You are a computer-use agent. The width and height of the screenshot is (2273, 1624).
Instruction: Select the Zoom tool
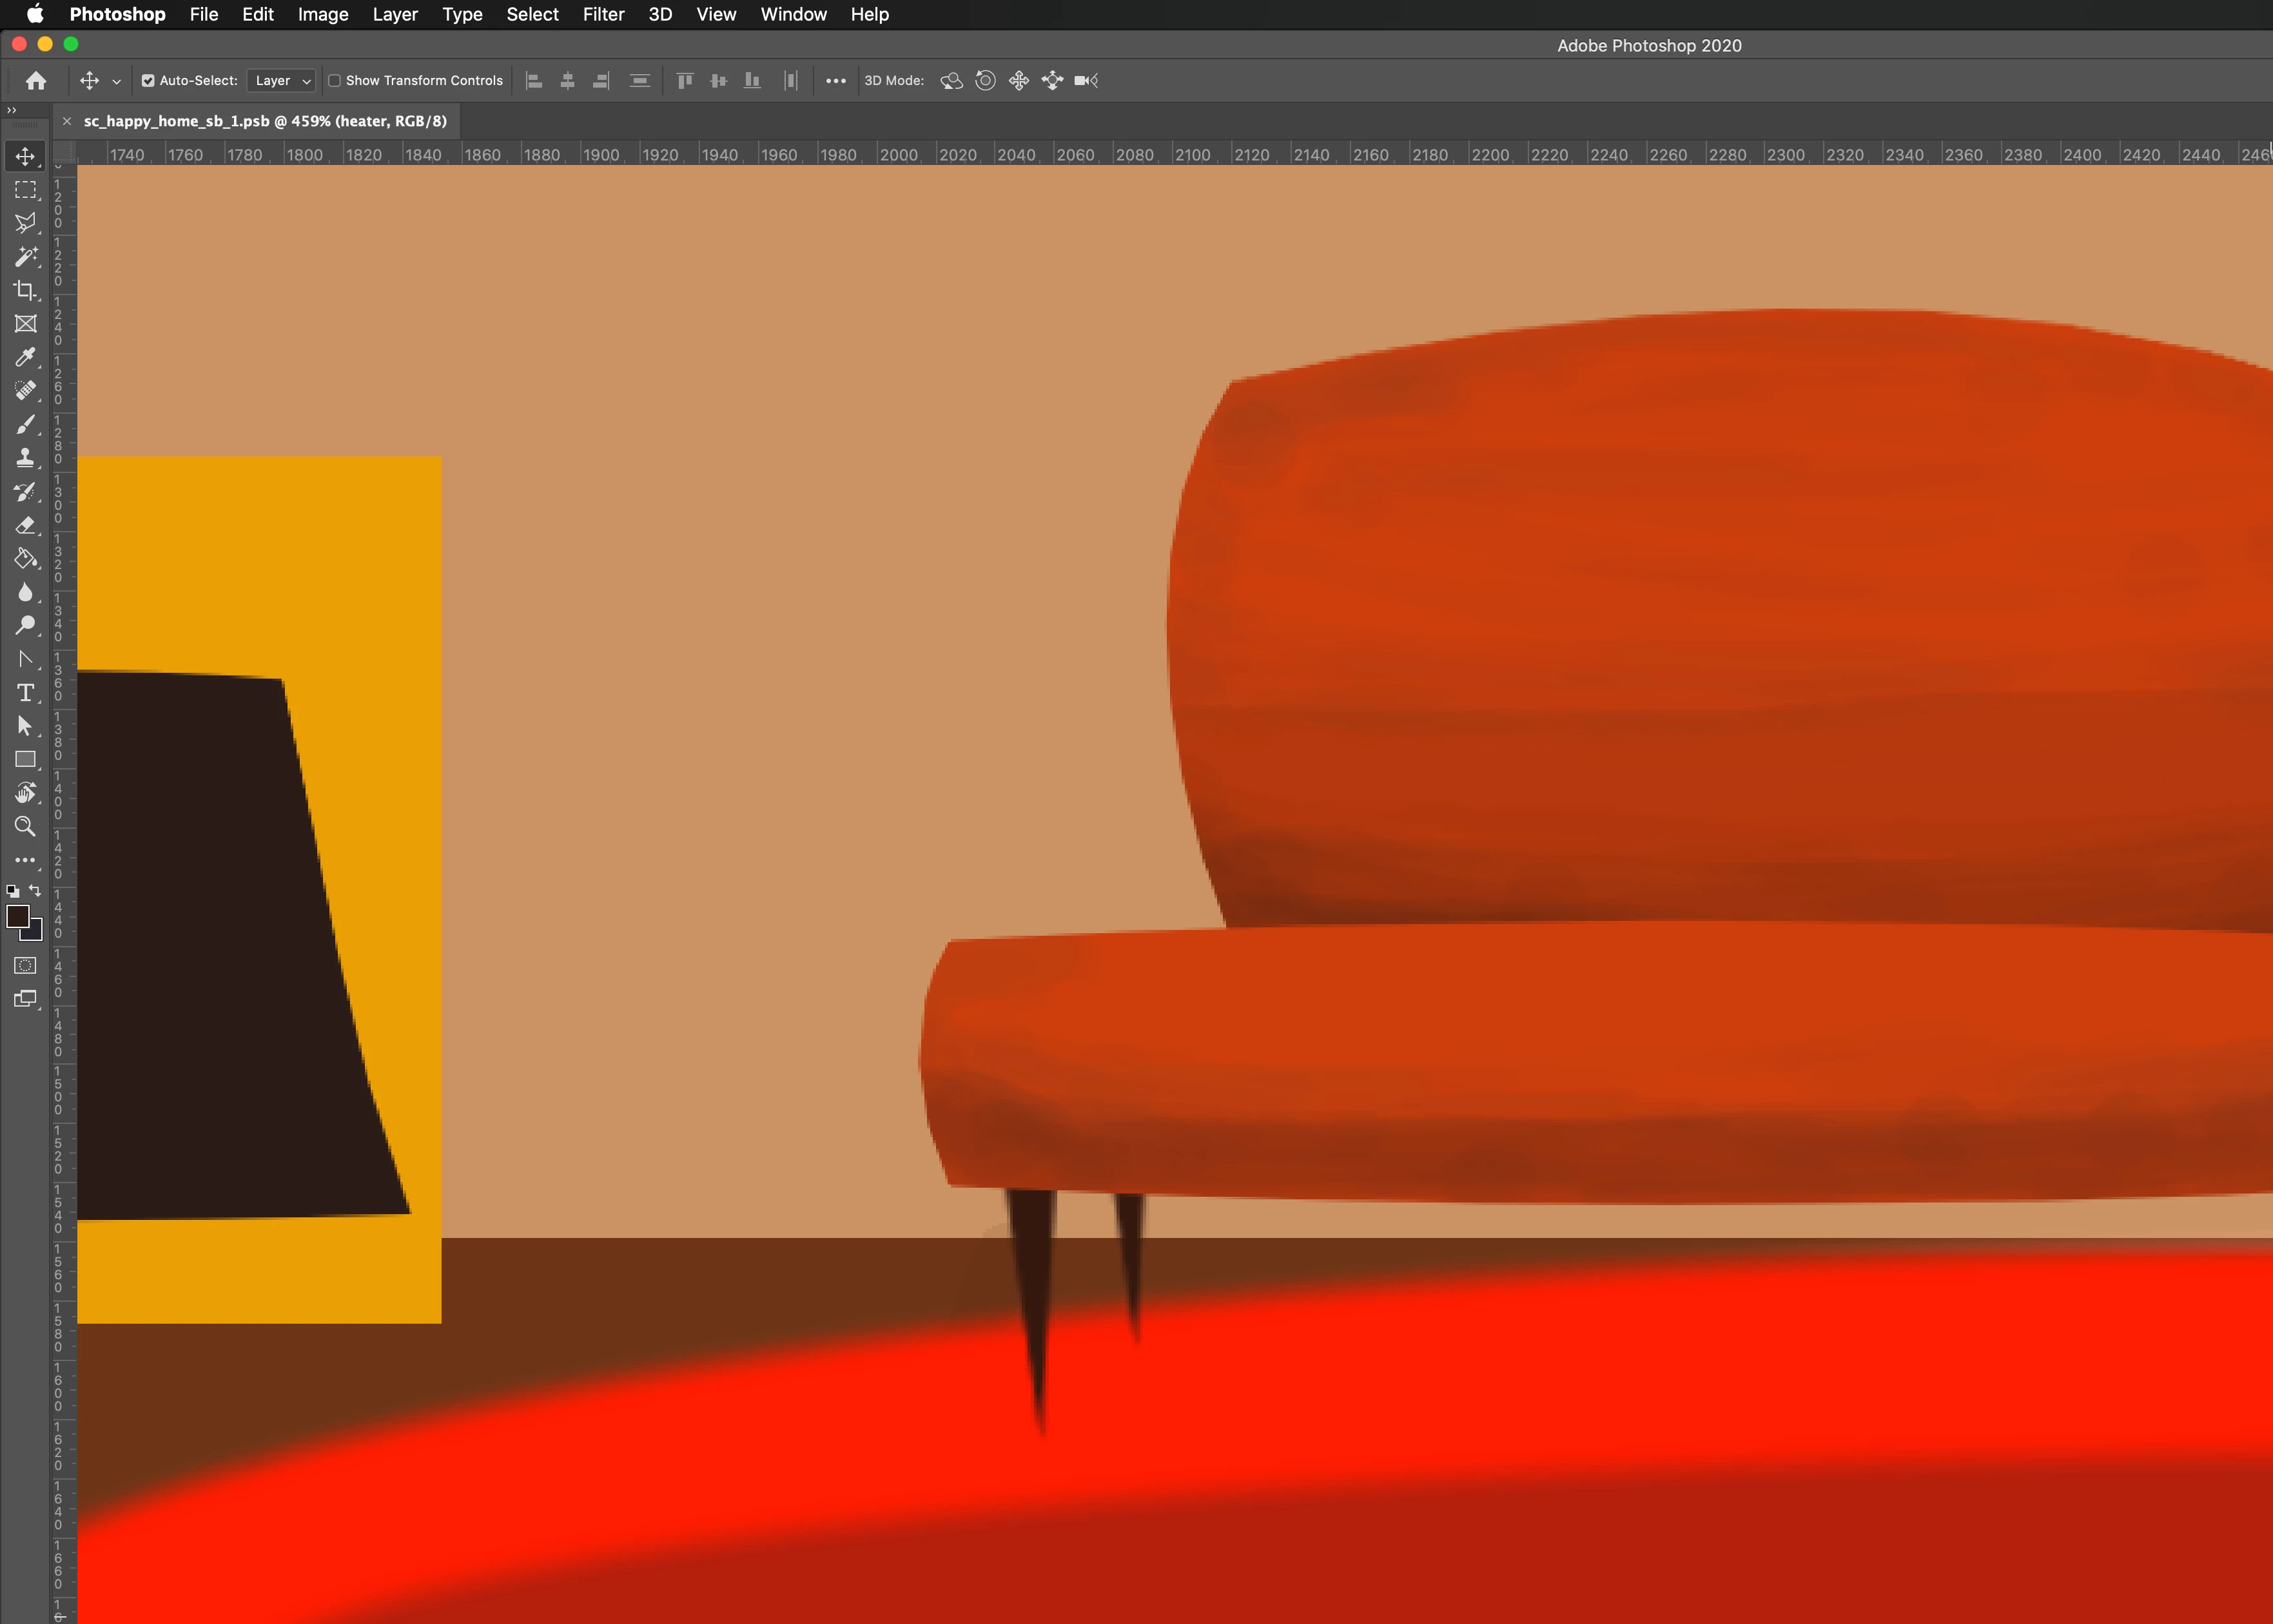25,826
